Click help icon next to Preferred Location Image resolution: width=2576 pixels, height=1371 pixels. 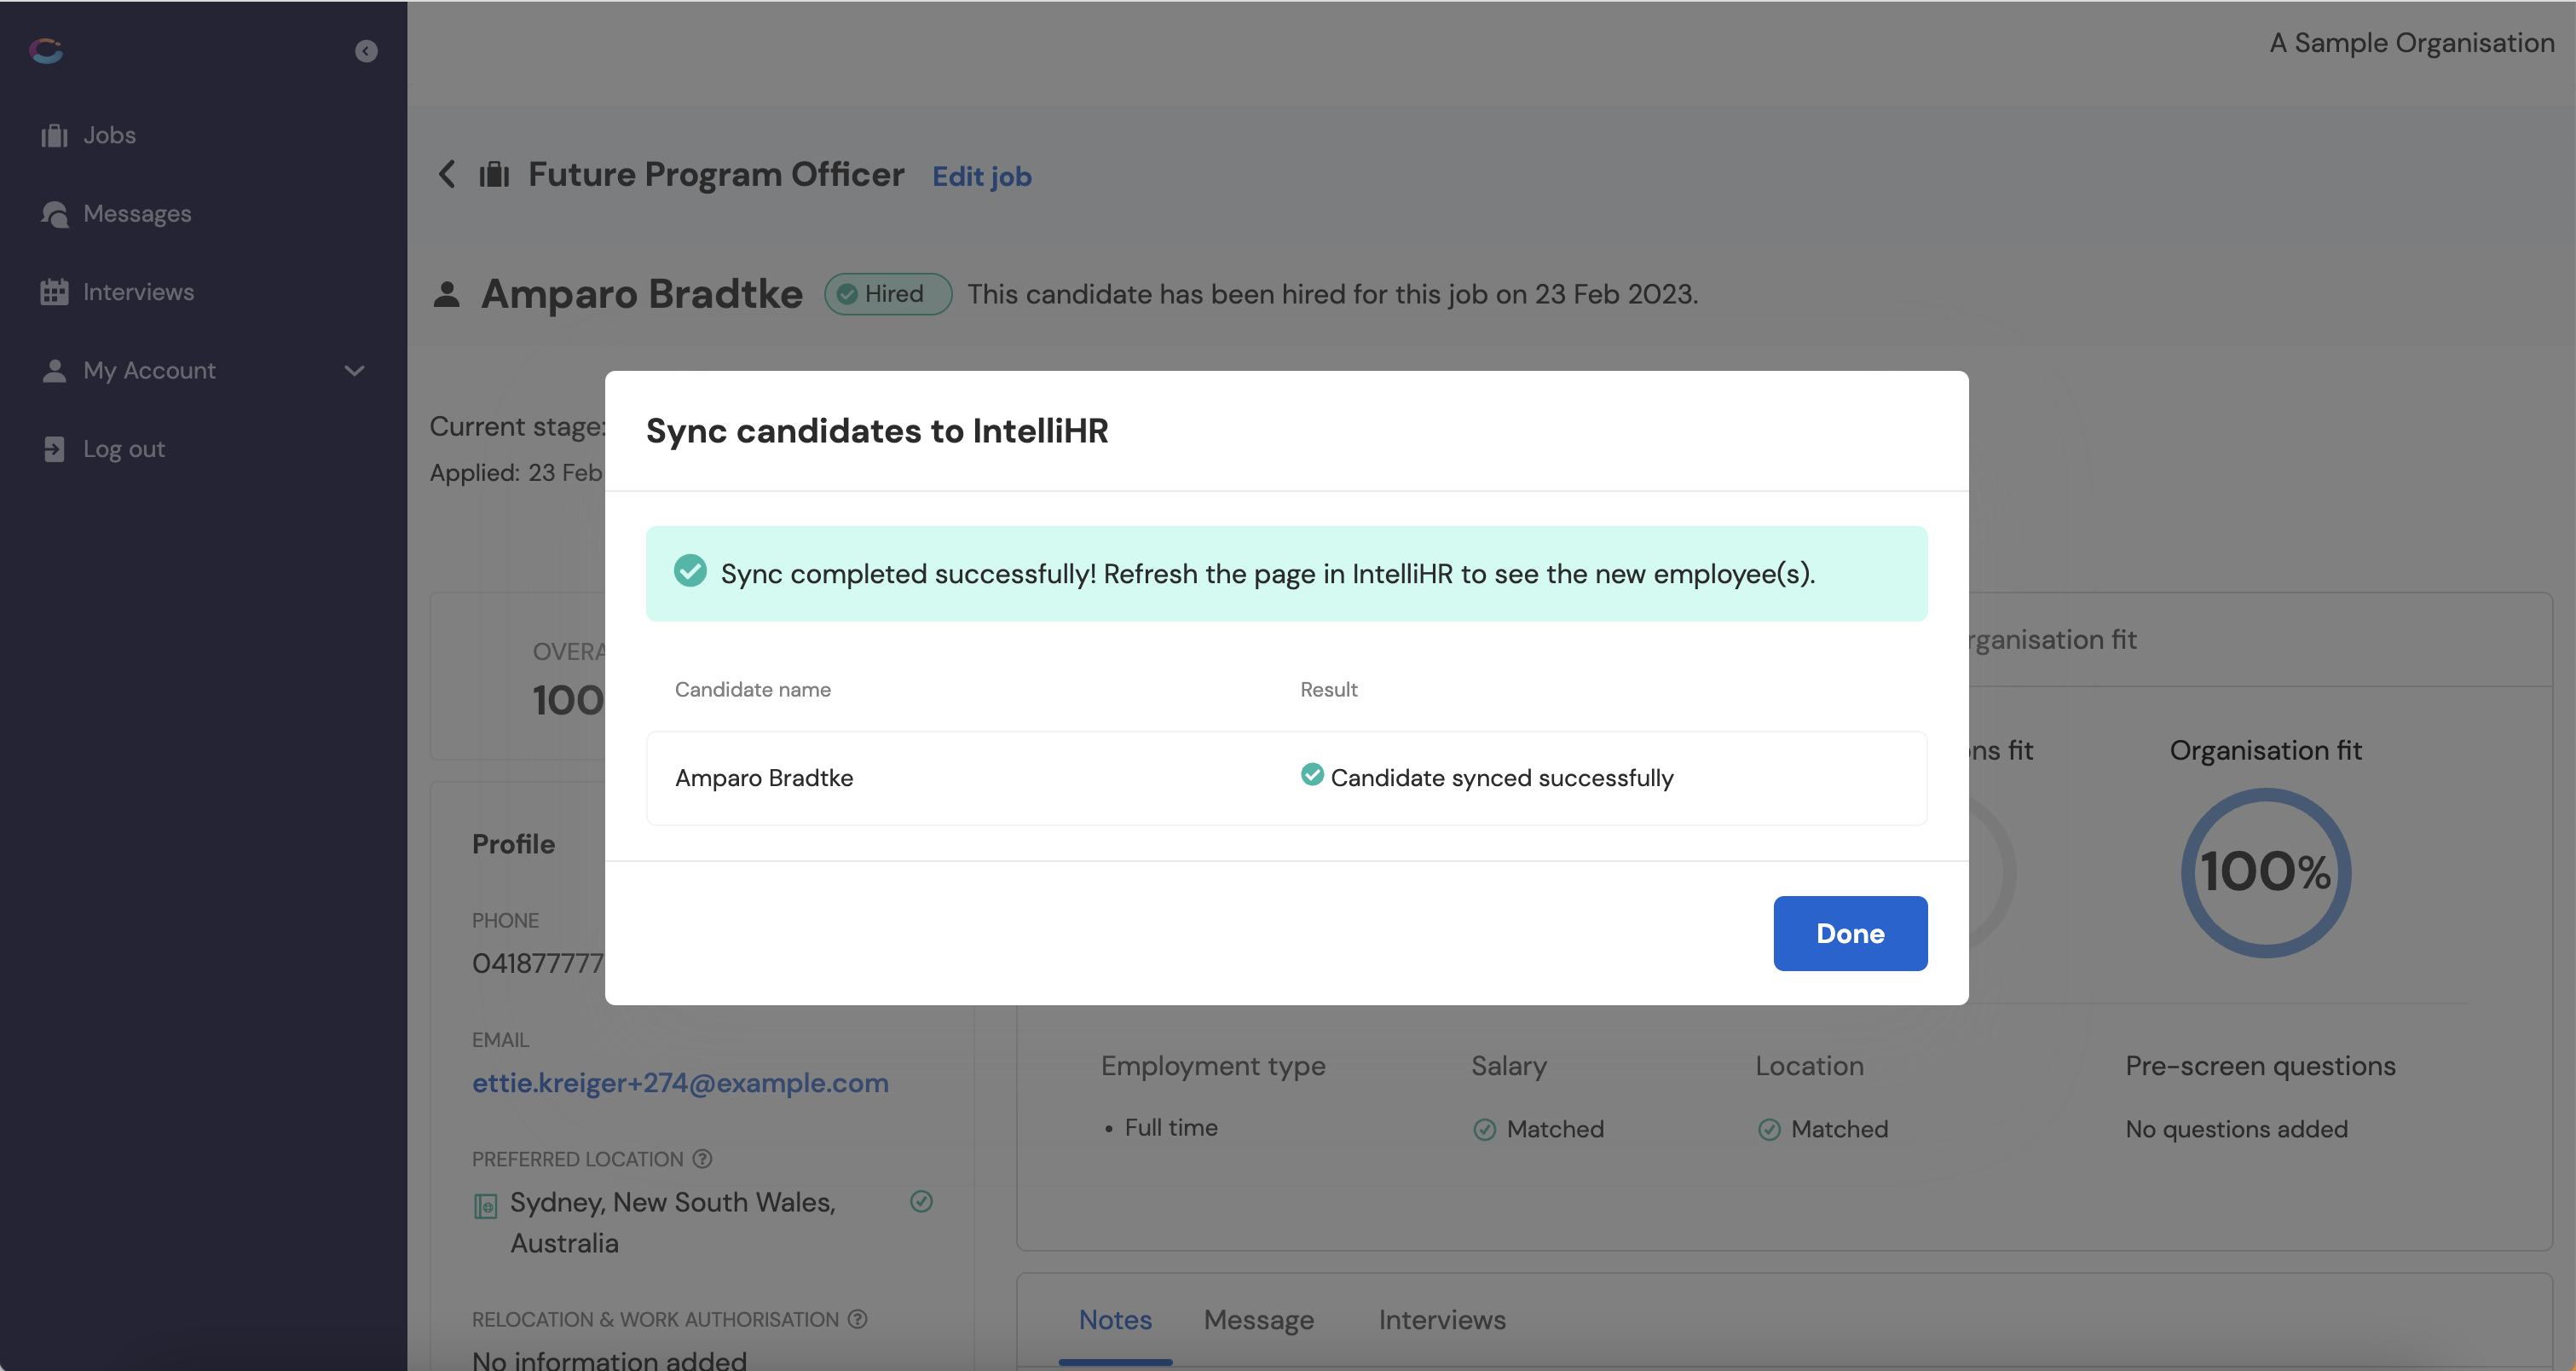(703, 1159)
